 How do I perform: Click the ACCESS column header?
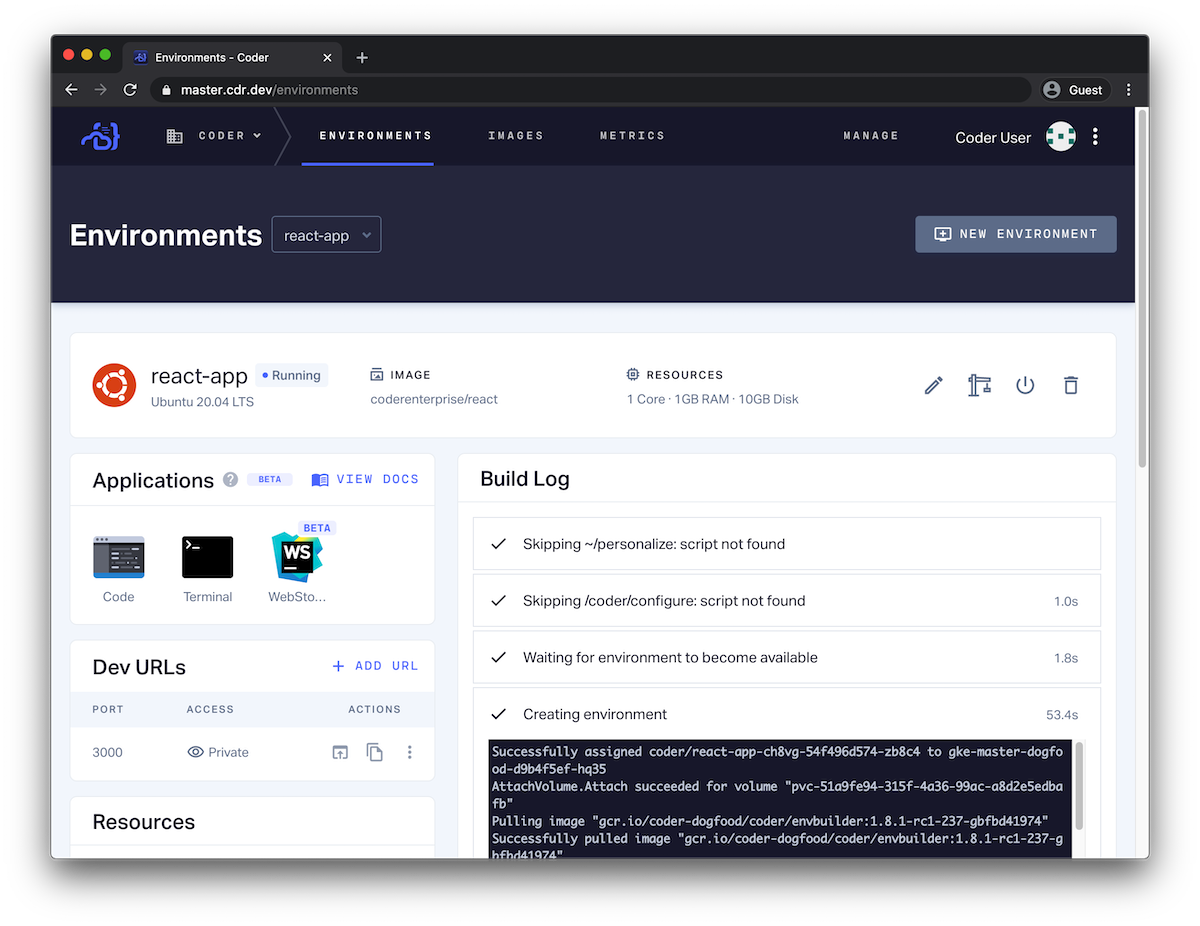210,709
